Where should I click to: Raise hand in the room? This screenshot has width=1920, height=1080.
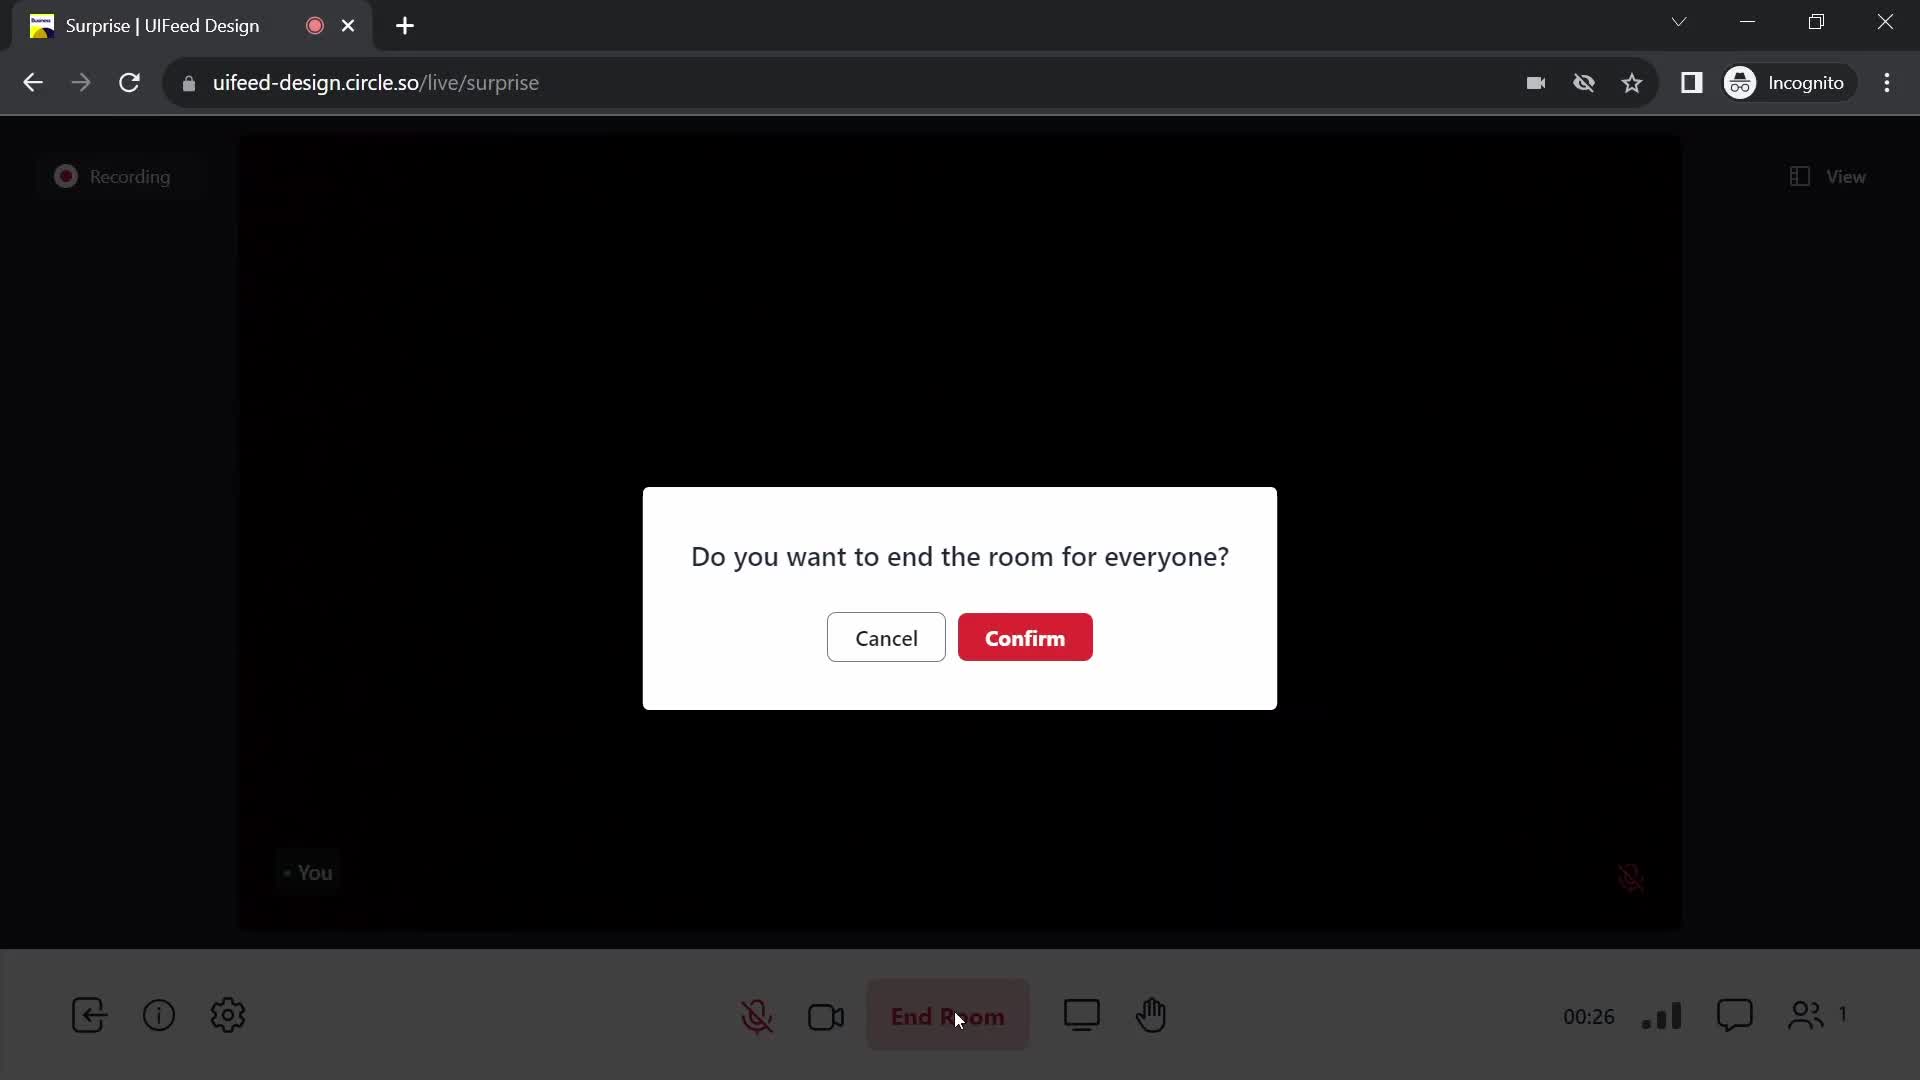(x=1151, y=1015)
